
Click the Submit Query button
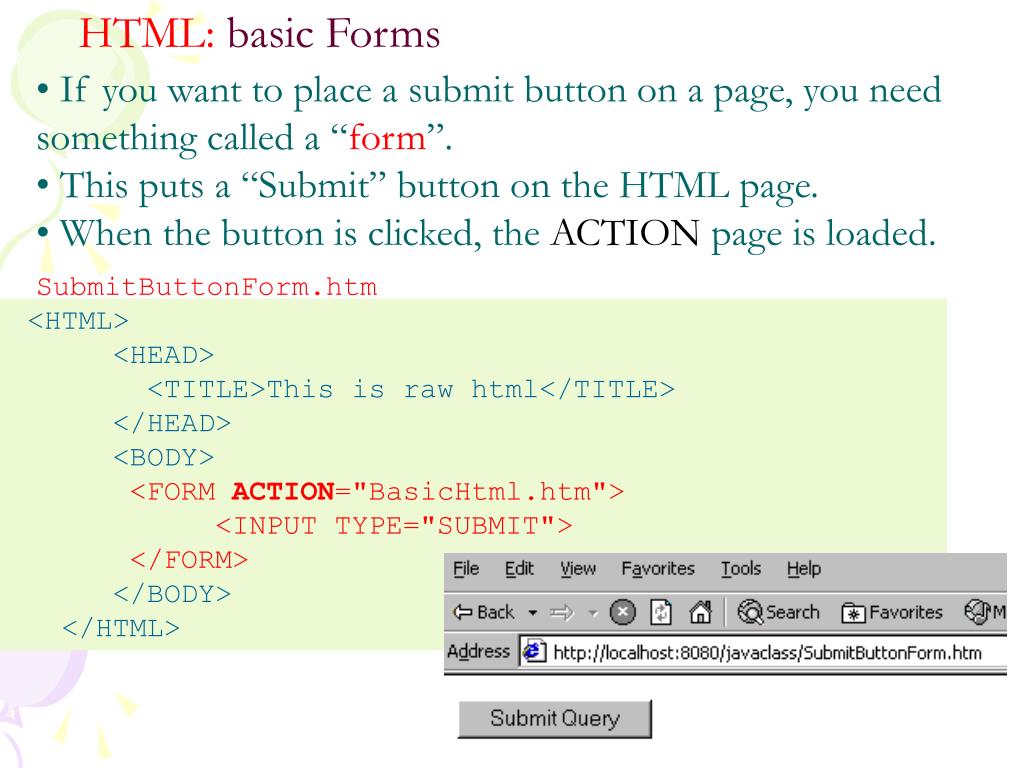pyautogui.click(x=555, y=719)
